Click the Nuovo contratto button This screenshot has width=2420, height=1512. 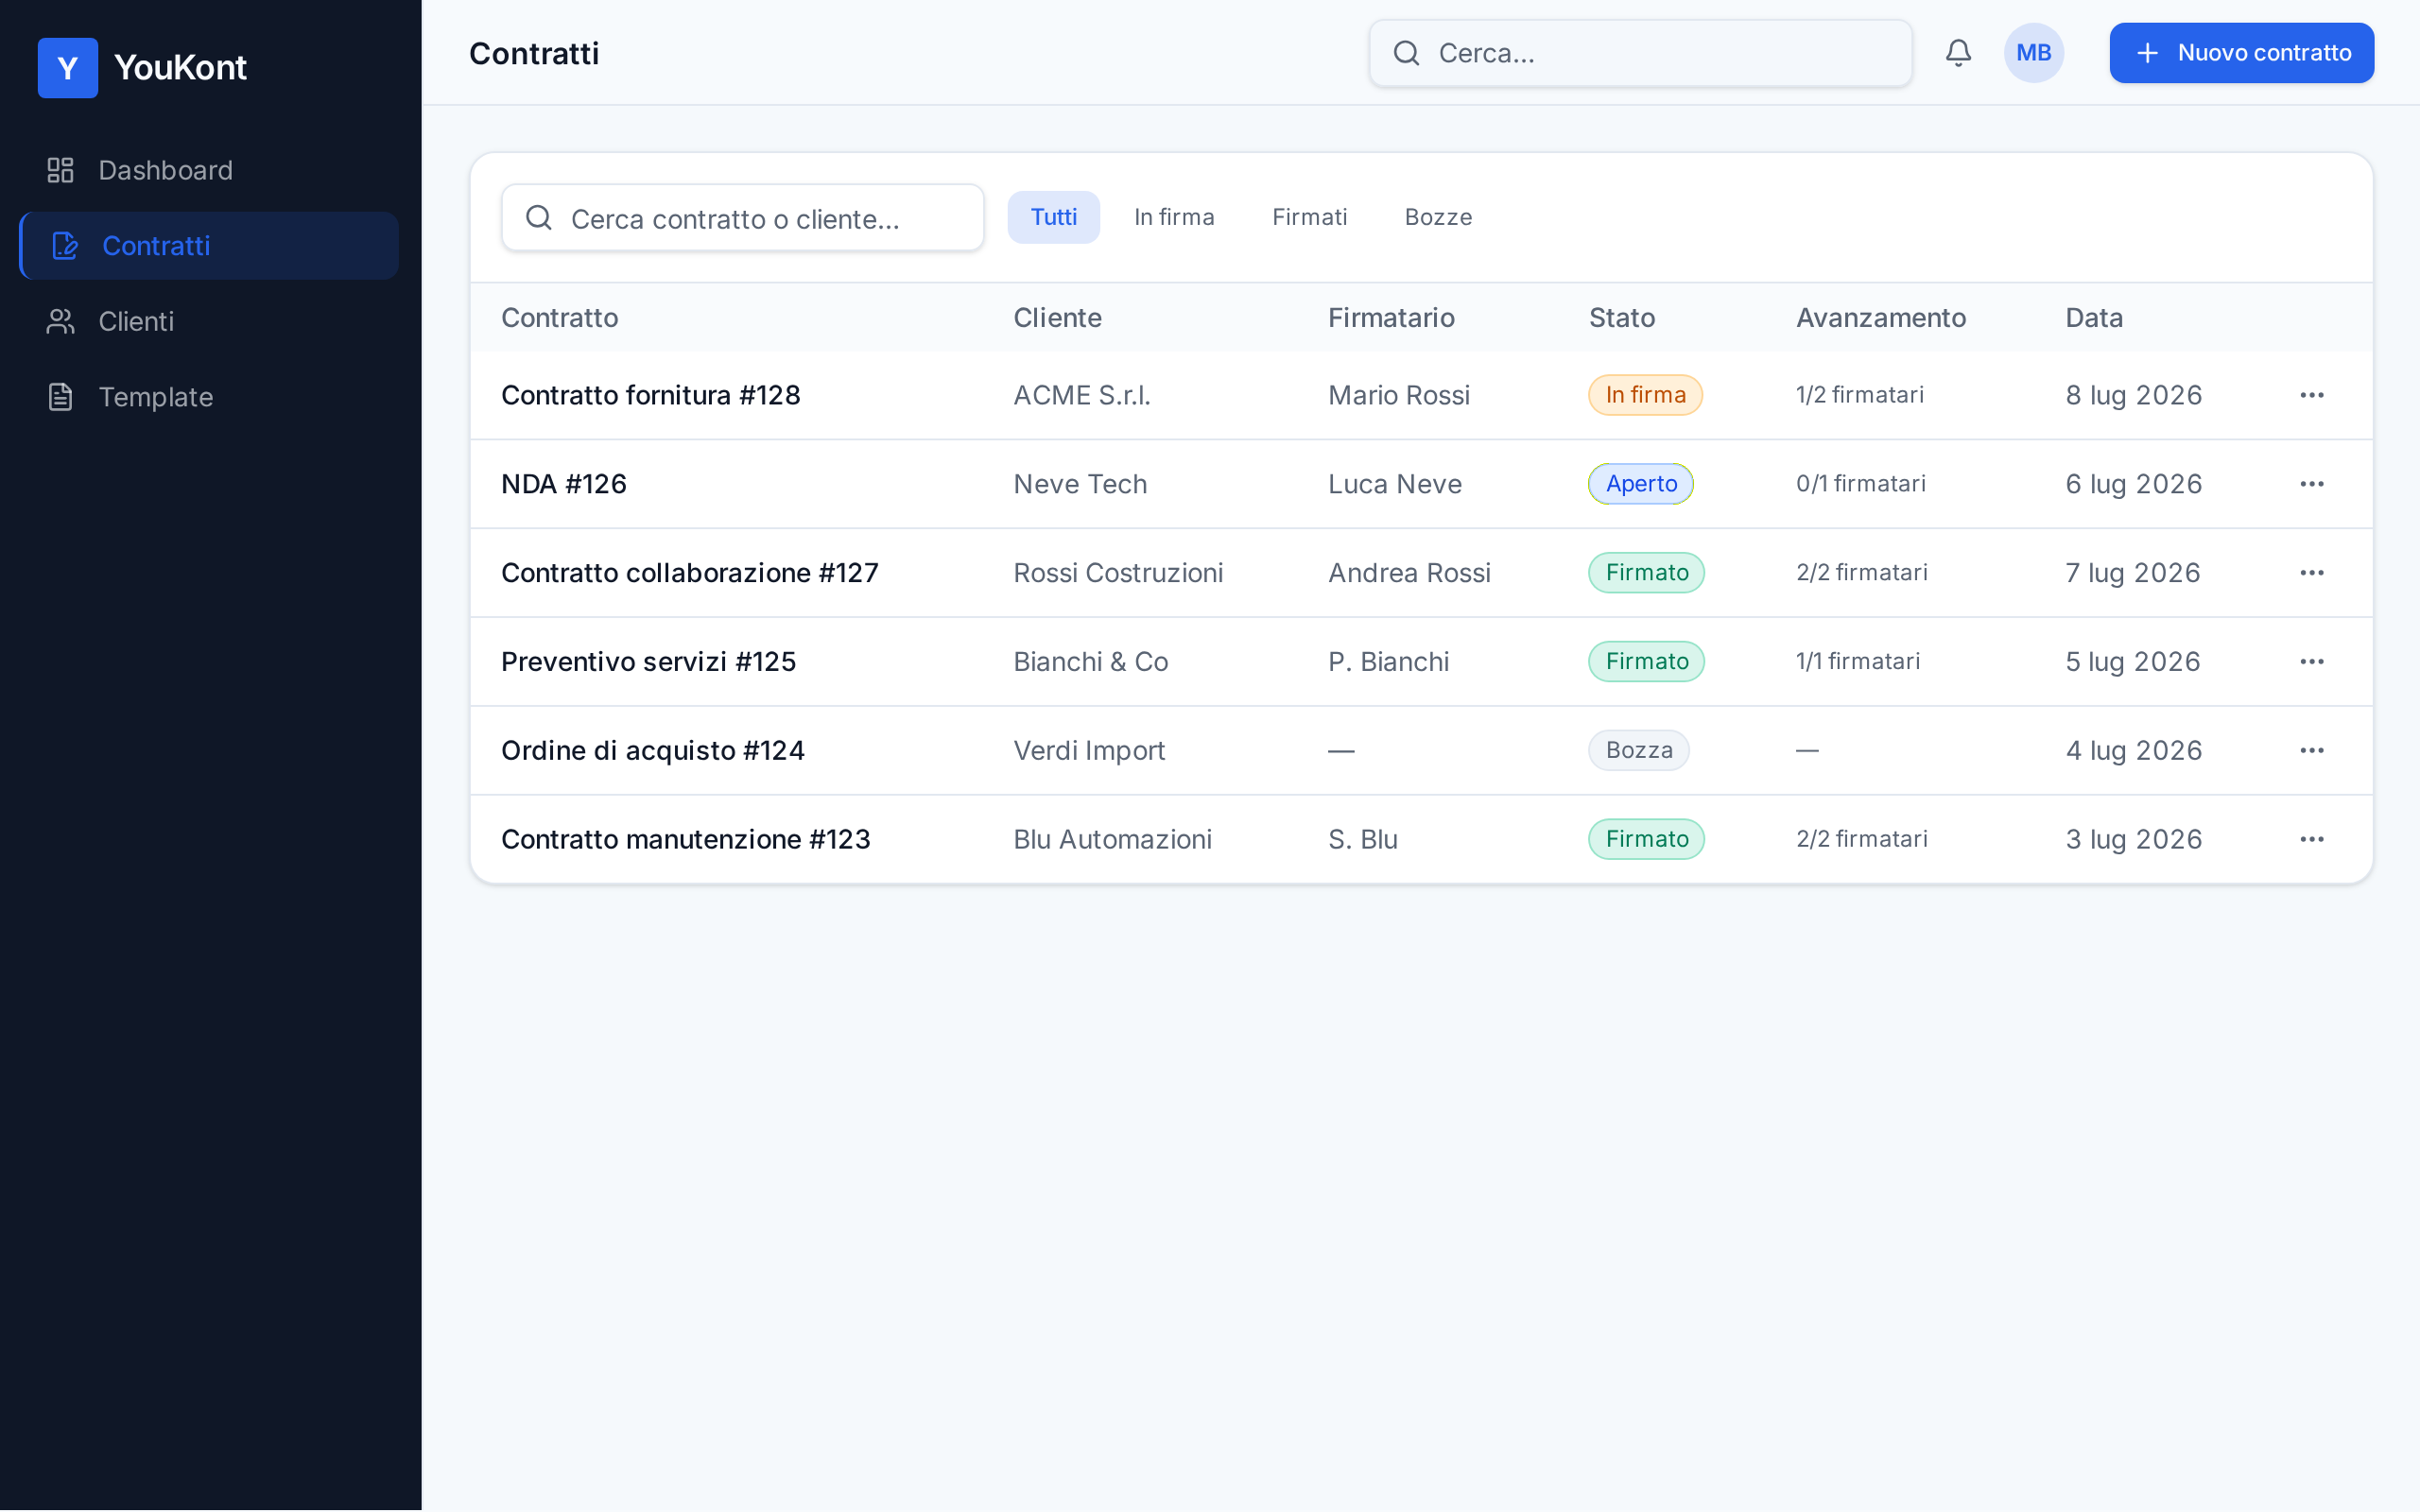[2241, 53]
